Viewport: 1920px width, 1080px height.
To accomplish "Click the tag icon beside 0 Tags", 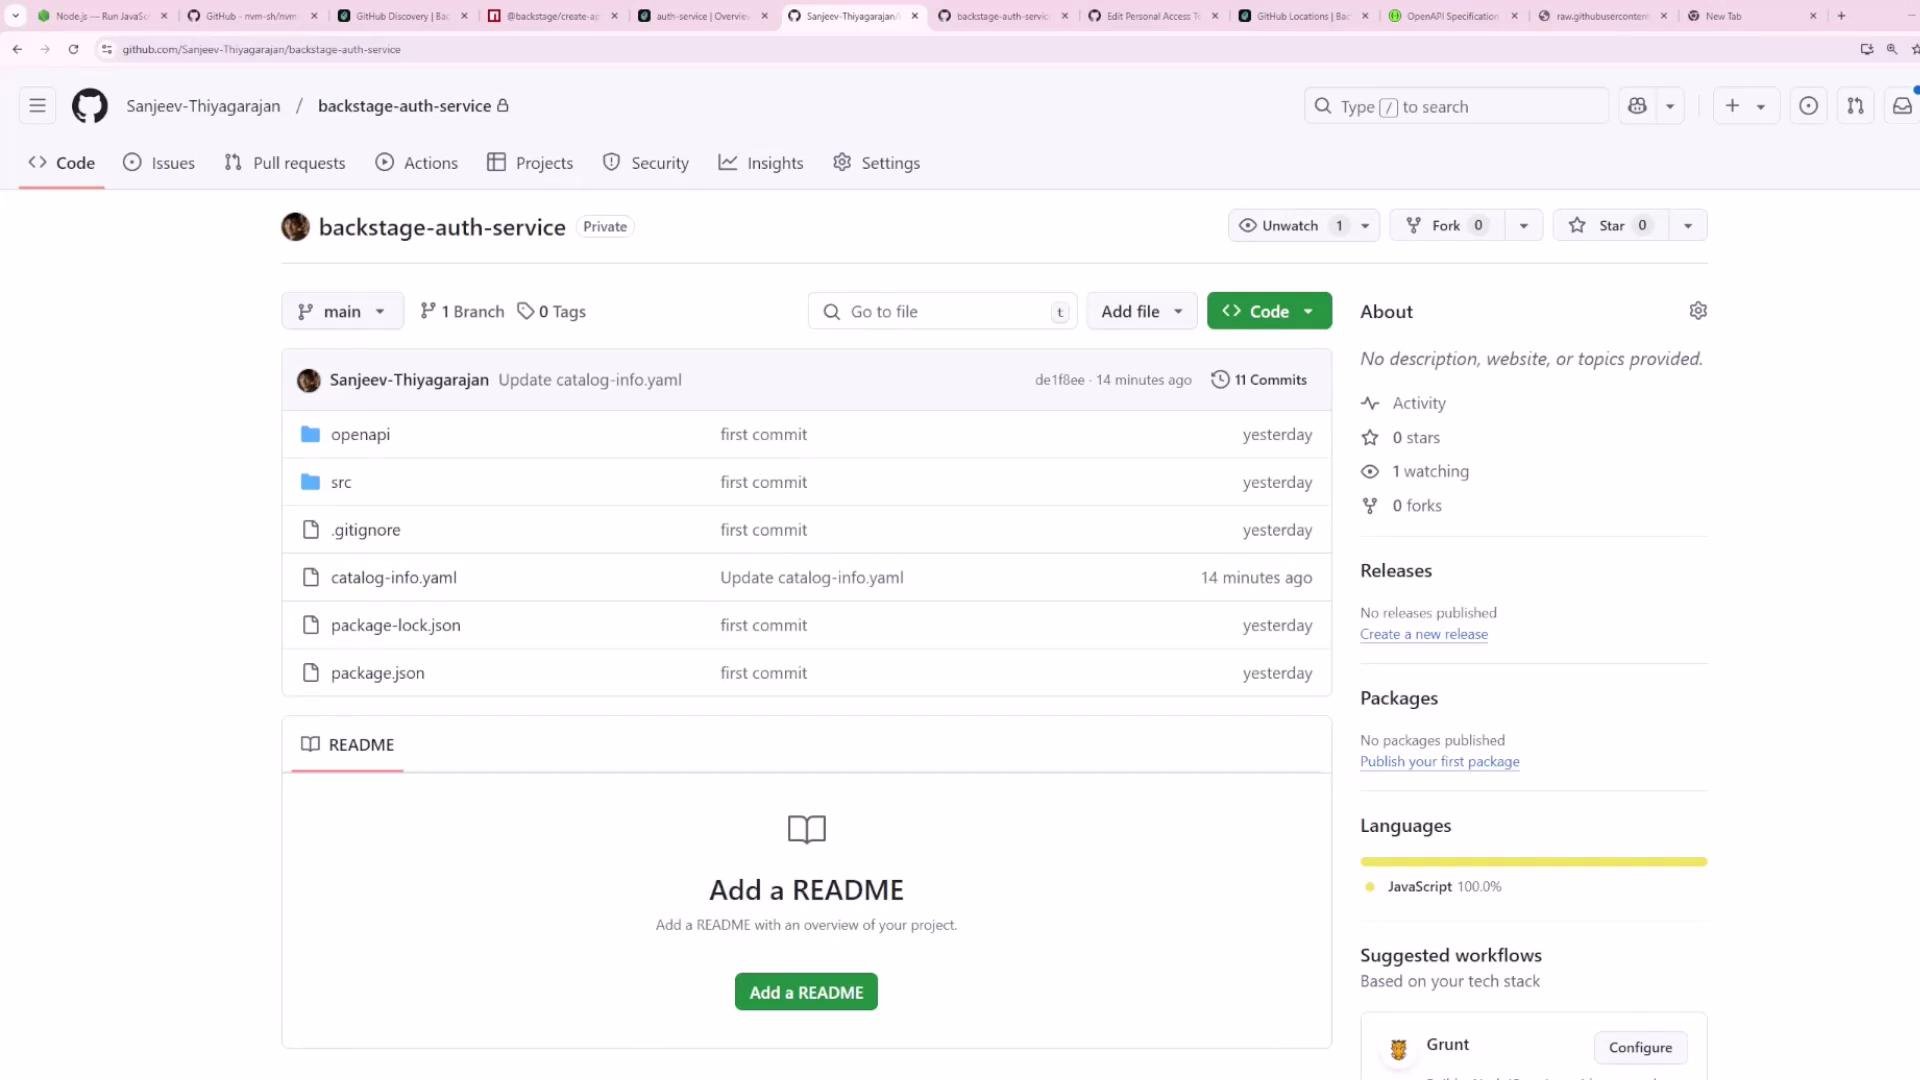I will click(x=525, y=311).
